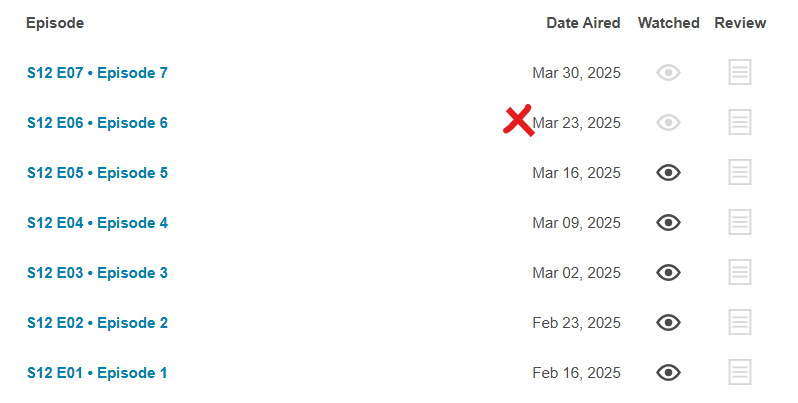Click the Date Aired column header
Screen dimensions: 798x403
tap(583, 23)
